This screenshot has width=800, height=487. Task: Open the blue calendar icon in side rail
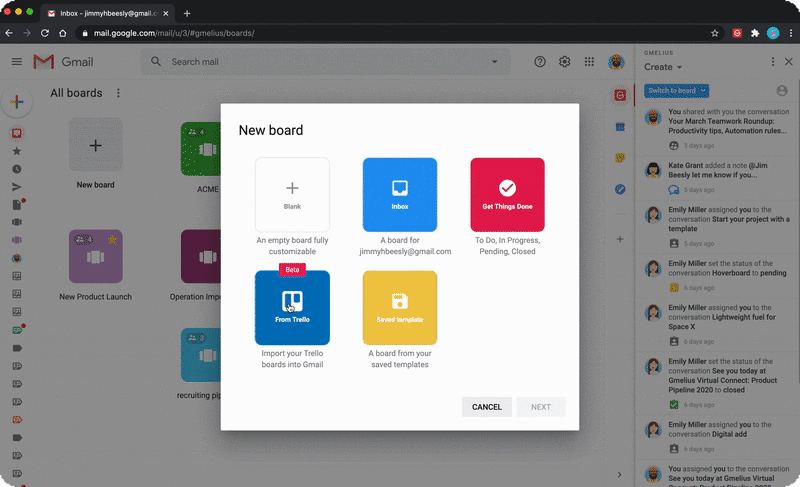coord(620,127)
